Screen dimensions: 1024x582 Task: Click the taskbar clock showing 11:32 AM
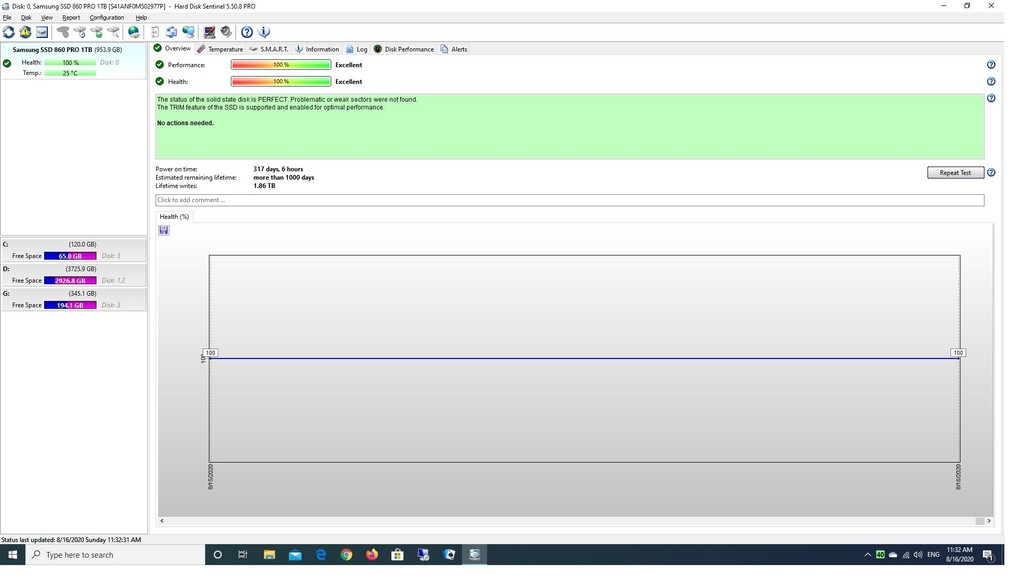pyautogui.click(x=959, y=555)
